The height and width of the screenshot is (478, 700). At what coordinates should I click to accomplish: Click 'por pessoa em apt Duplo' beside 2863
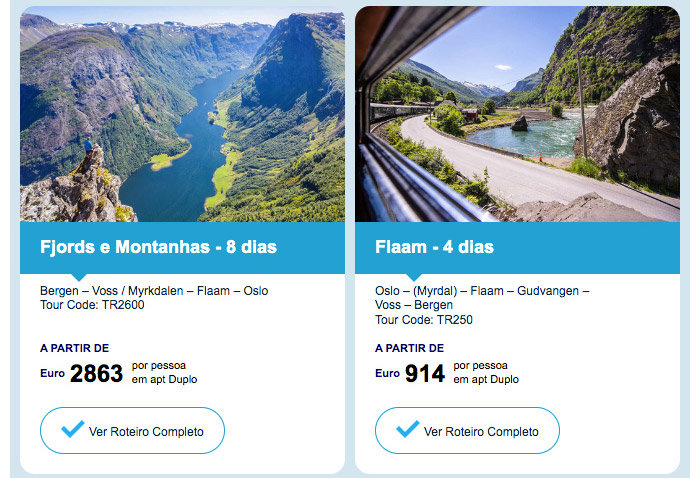[x=164, y=372]
